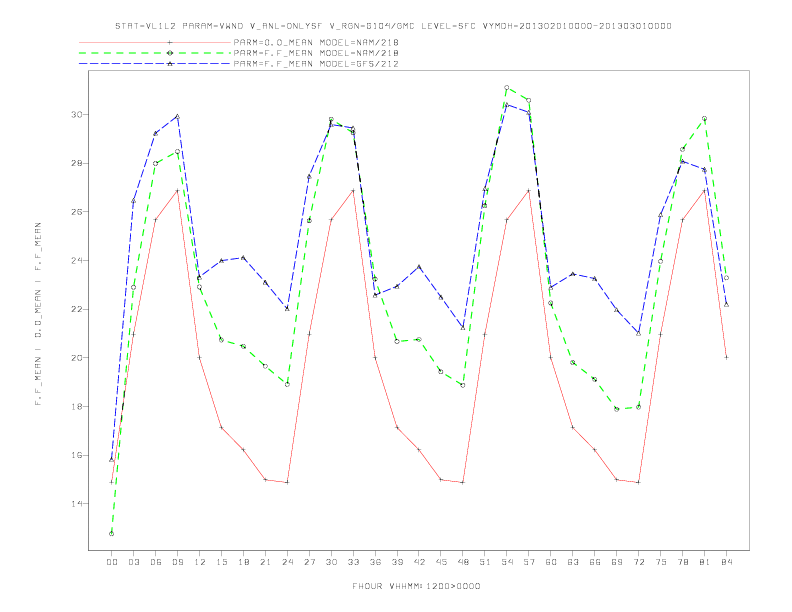Viewport: 792px width, 612px height.
Task: Click x-axis tick label 63
Action: pos(573,562)
